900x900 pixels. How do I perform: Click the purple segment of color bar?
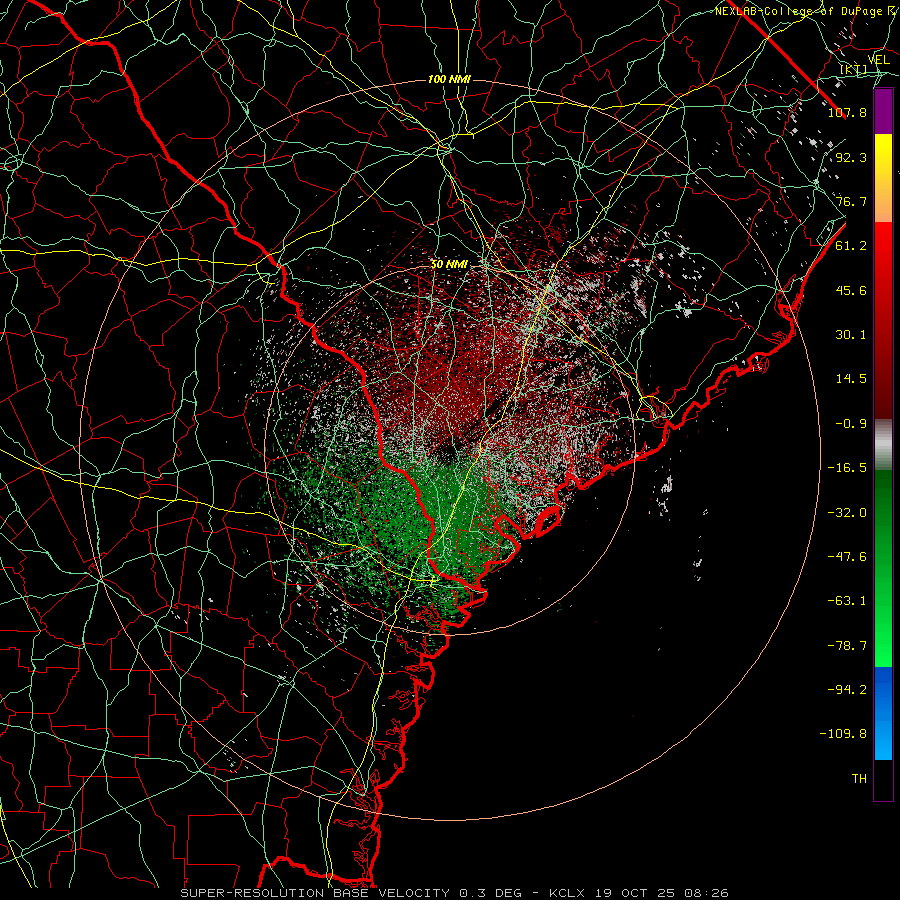pyautogui.click(x=883, y=112)
